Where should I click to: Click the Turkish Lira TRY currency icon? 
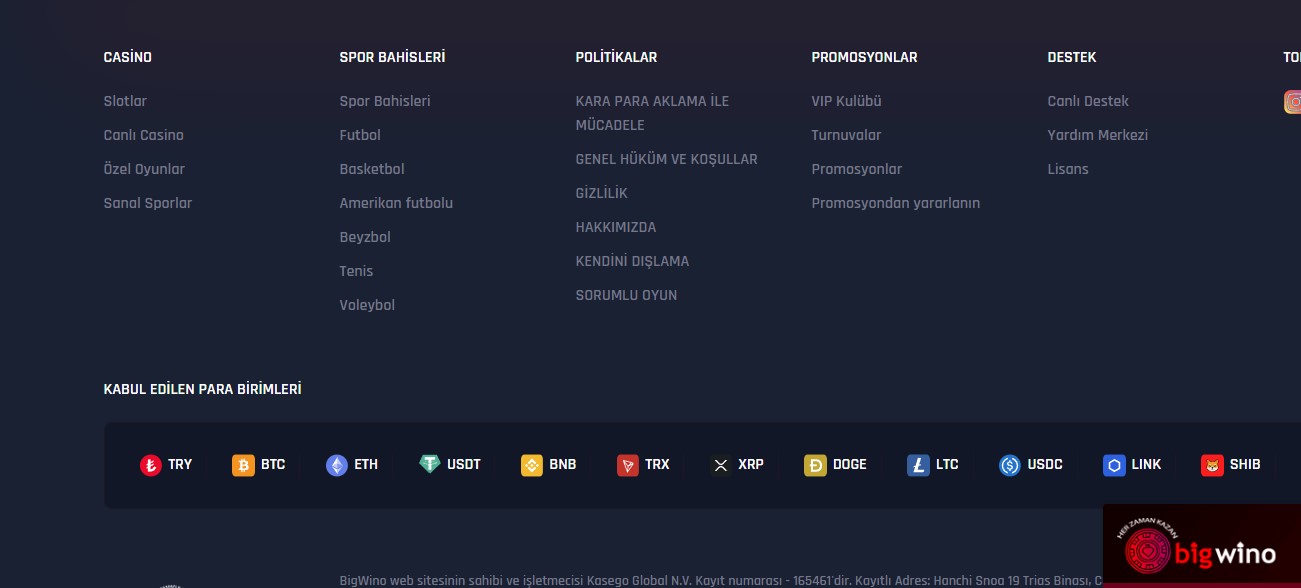tap(150, 465)
